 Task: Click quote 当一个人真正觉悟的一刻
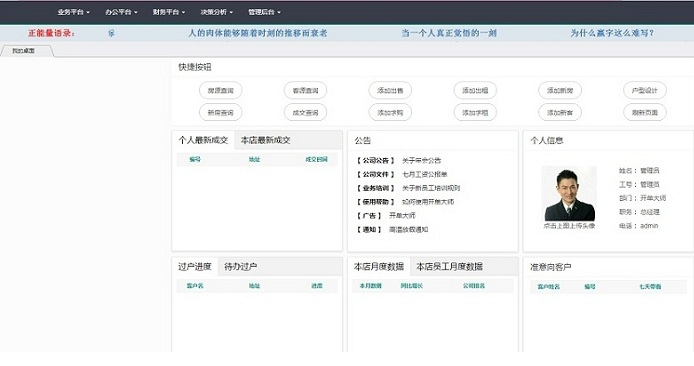(449, 33)
